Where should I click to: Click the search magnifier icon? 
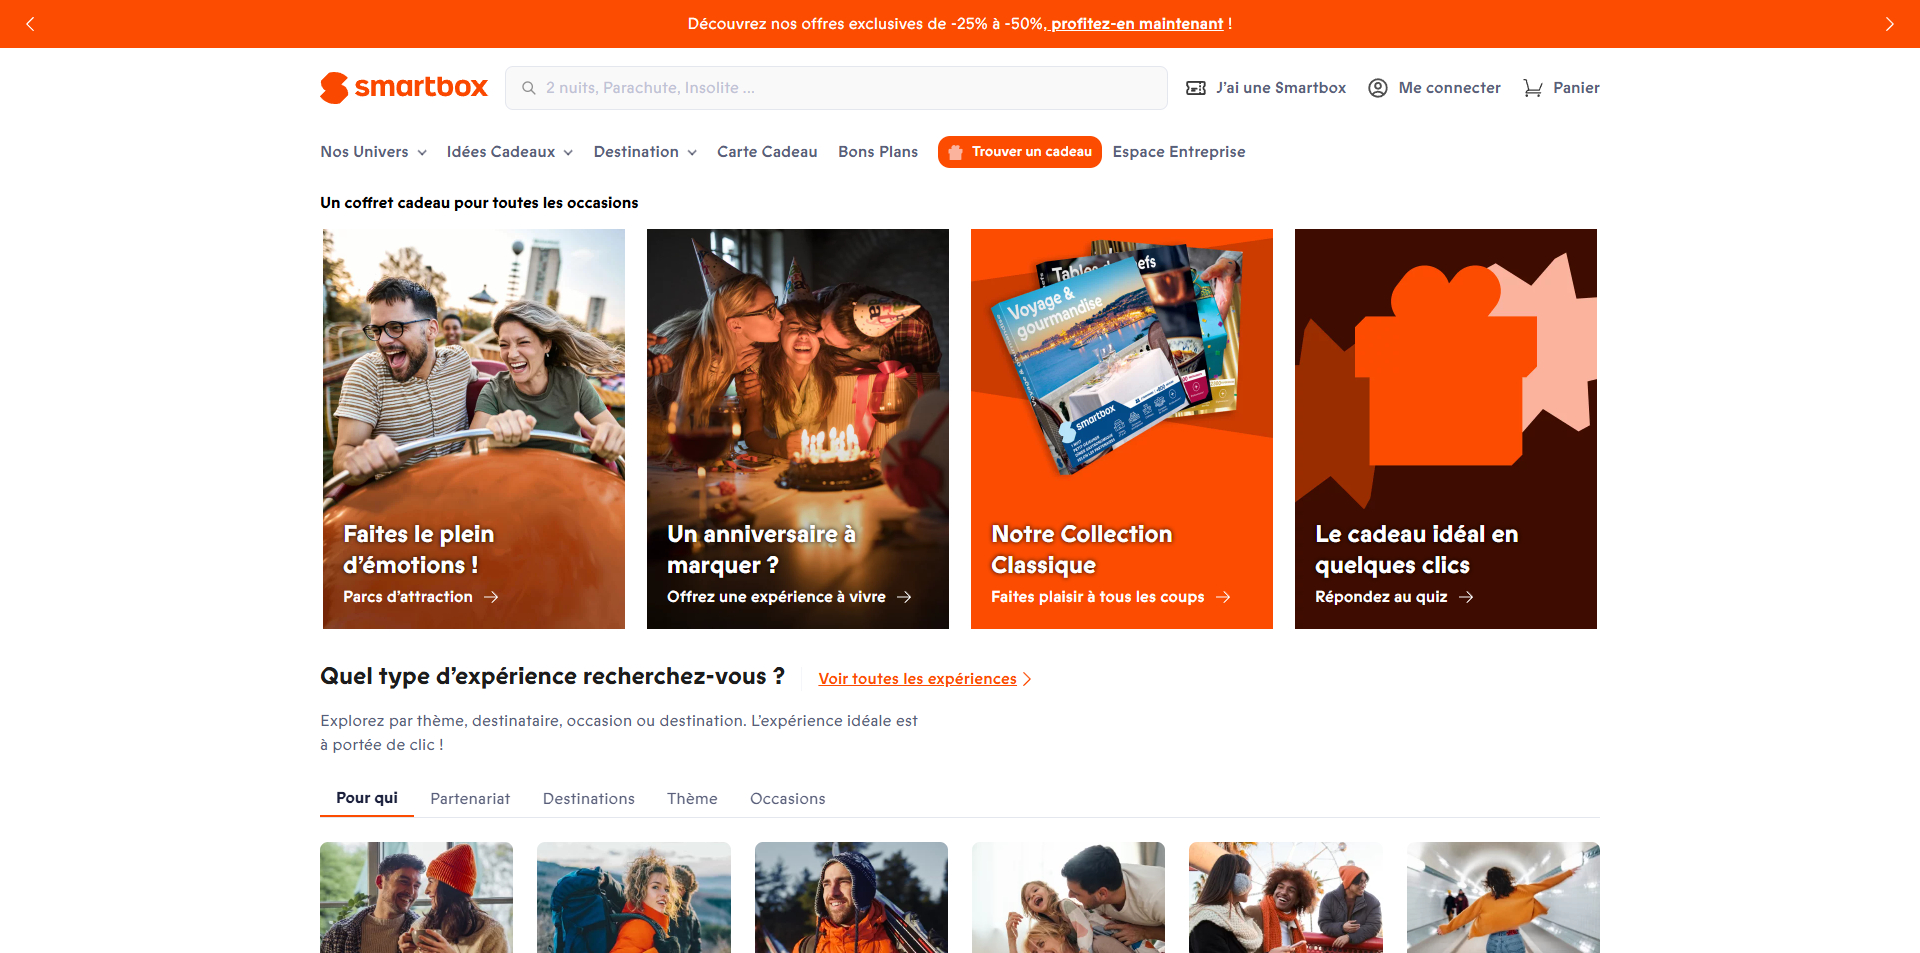pyautogui.click(x=529, y=88)
